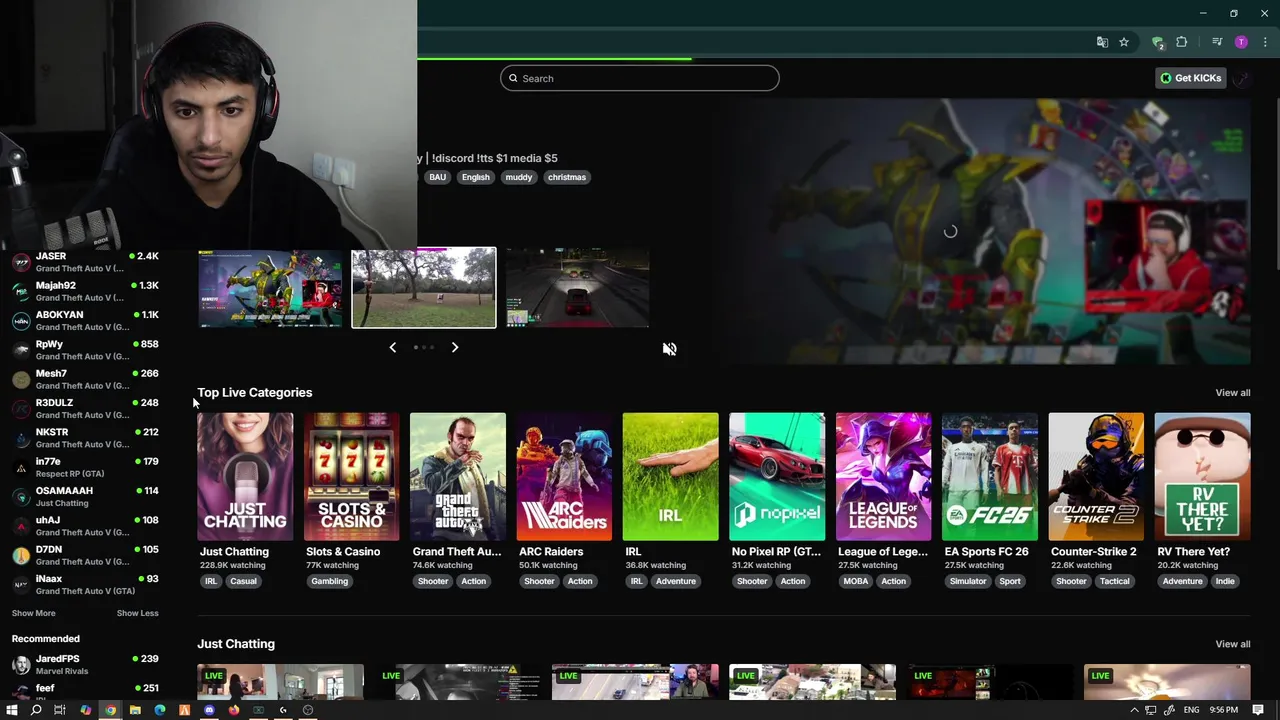The height and width of the screenshot is (720, 1280).
Task: Go to previous featured stream arrow
Action: click(392, 347)
